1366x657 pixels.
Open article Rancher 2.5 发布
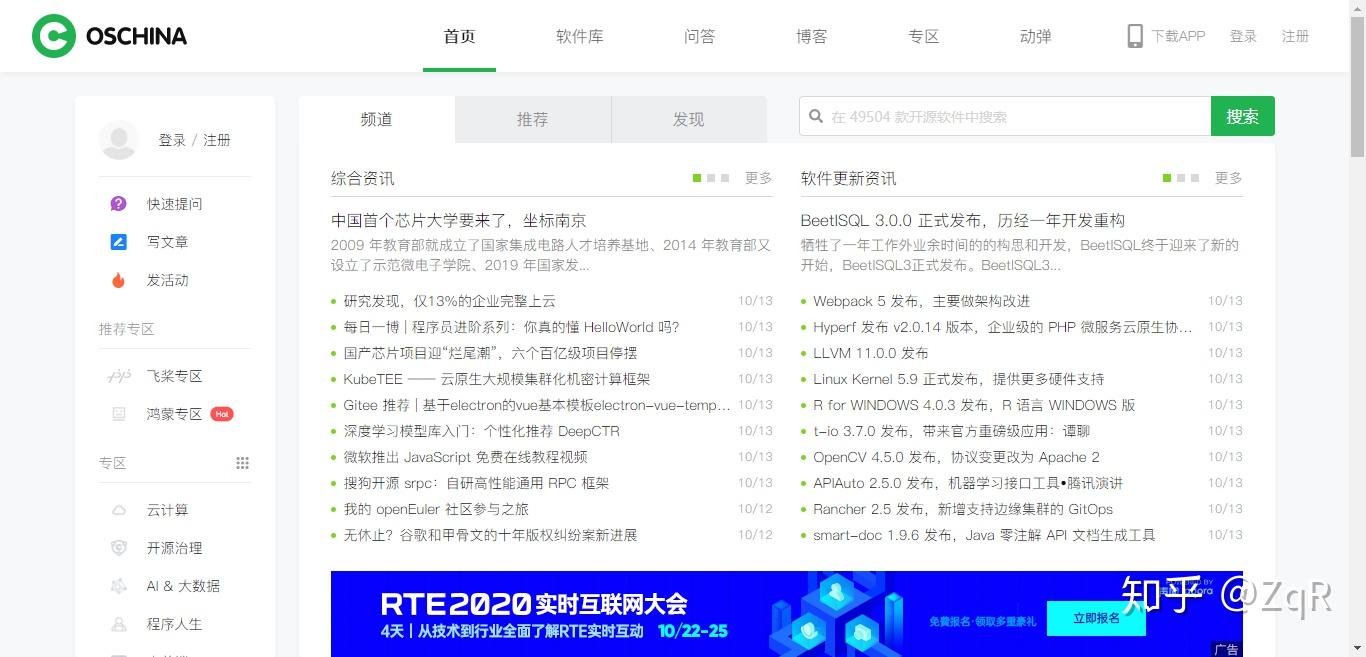pos(963,509)
